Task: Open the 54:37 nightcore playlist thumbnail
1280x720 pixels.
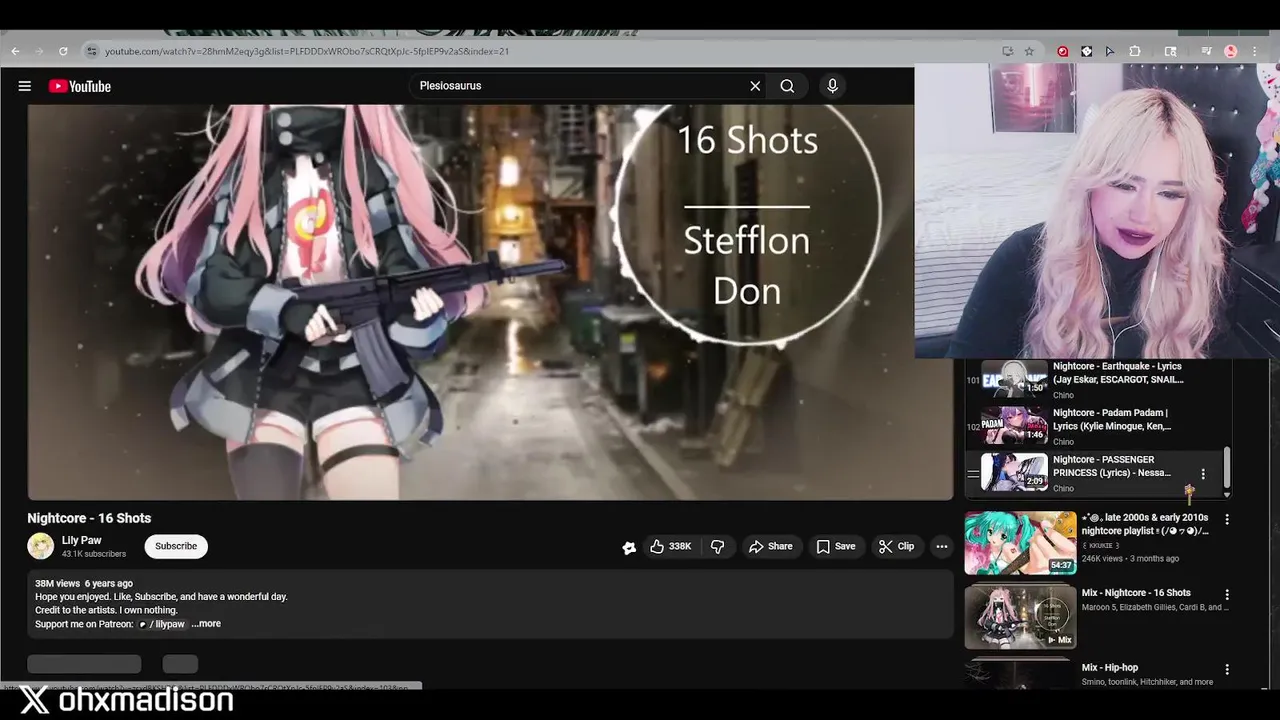Action: (1020, 543)
